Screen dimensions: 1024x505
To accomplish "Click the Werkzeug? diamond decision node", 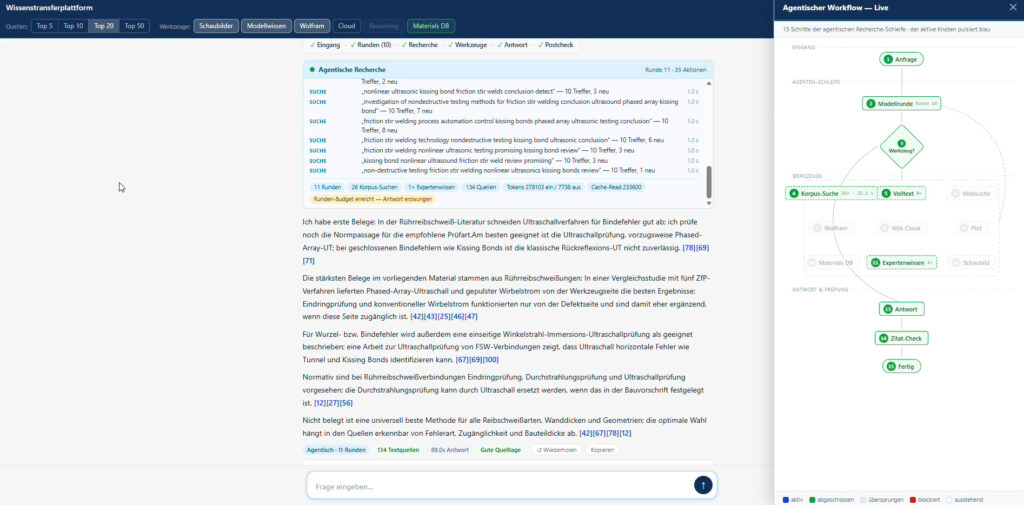I will click(901, 146).
